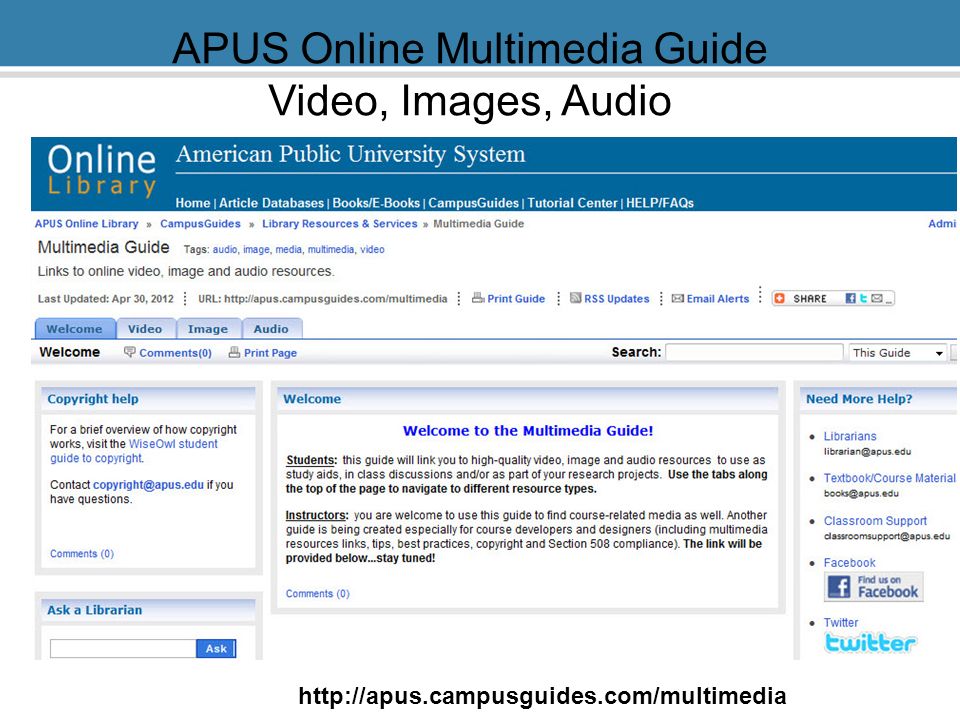Open Comments (0) in Welcome box
960x720 pixels.
pos(318,593)
